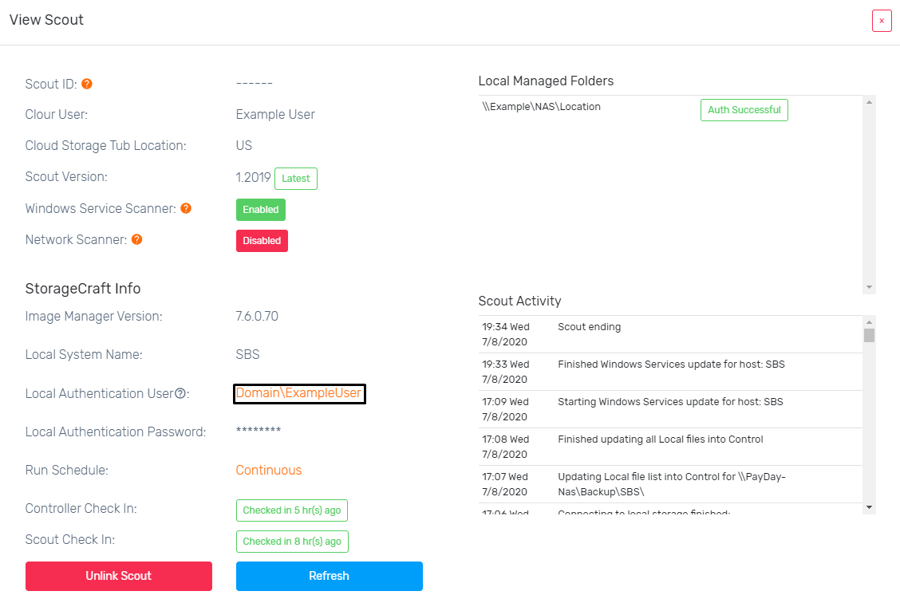Open the Windows Service Scanner help icon

[185, 208]
